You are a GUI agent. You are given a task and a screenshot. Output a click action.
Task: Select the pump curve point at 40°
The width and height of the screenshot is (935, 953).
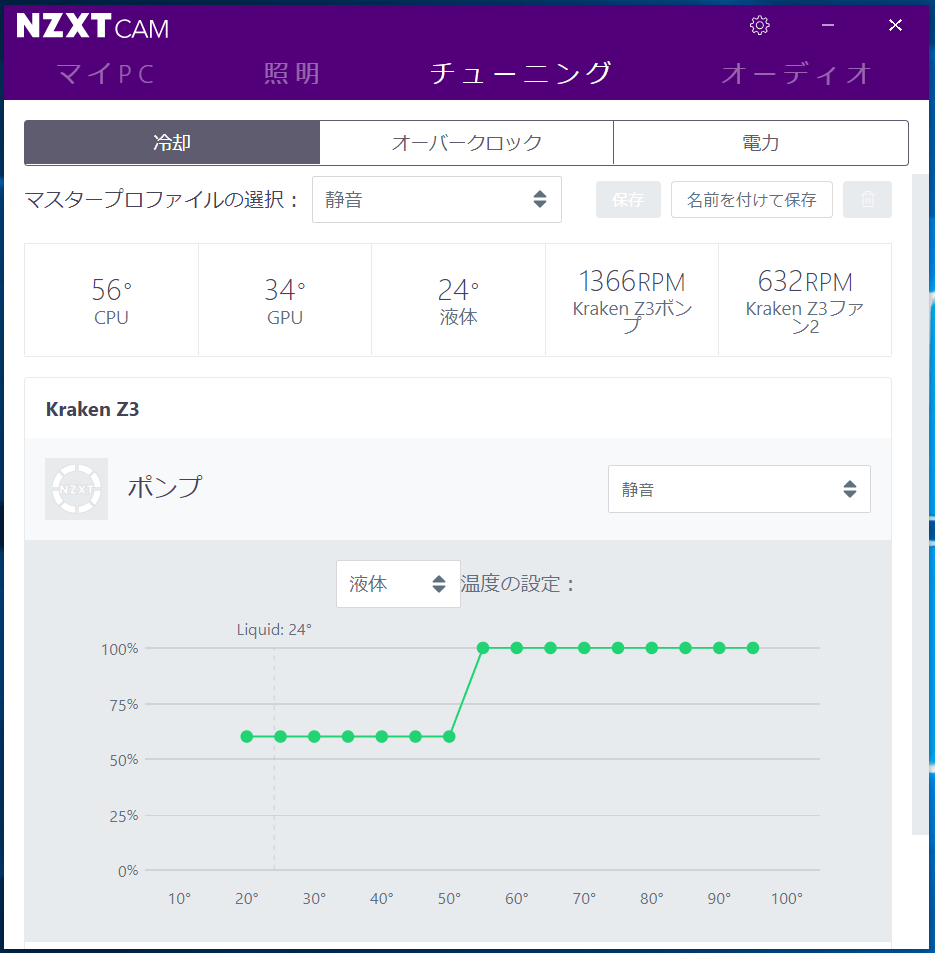pyautogui.click(x=382, y=737)
